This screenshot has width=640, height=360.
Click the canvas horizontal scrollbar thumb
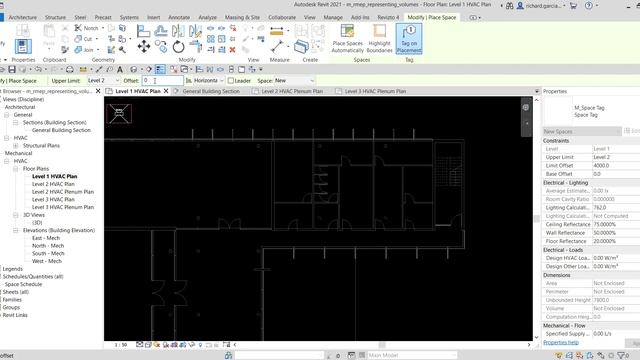382,345
